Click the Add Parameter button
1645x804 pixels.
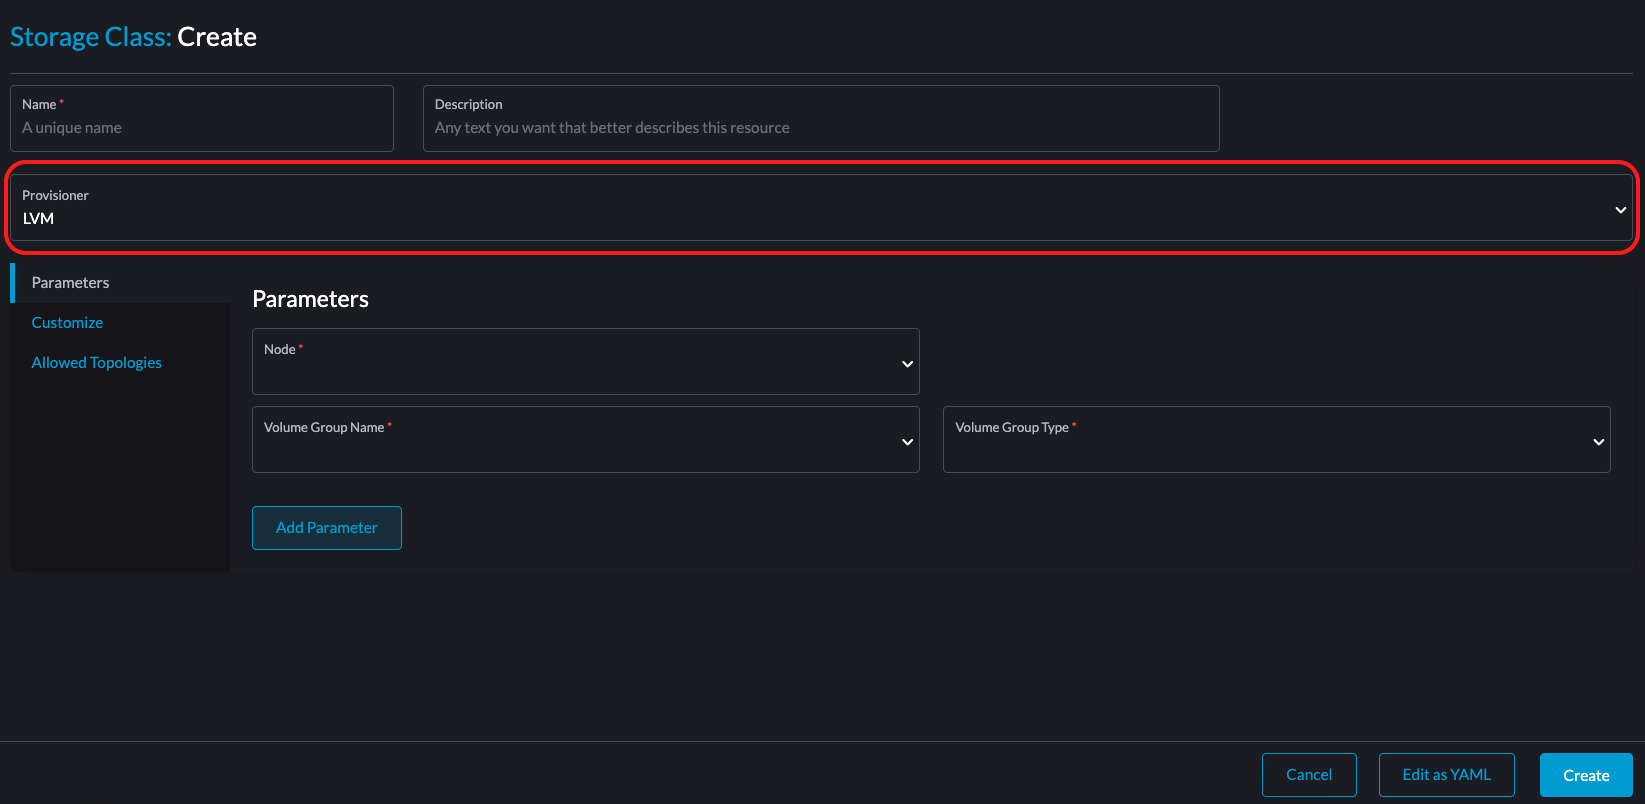[x=326, y=528]
